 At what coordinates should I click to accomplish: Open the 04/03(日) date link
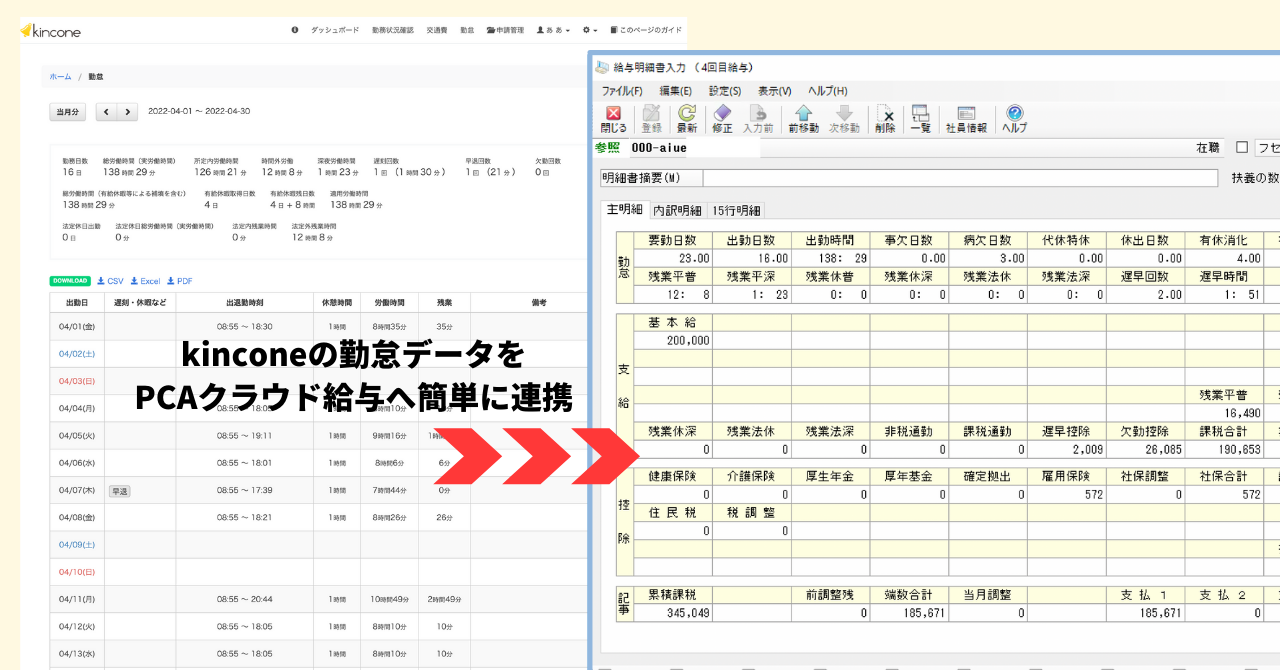click(x=77, y=381)
